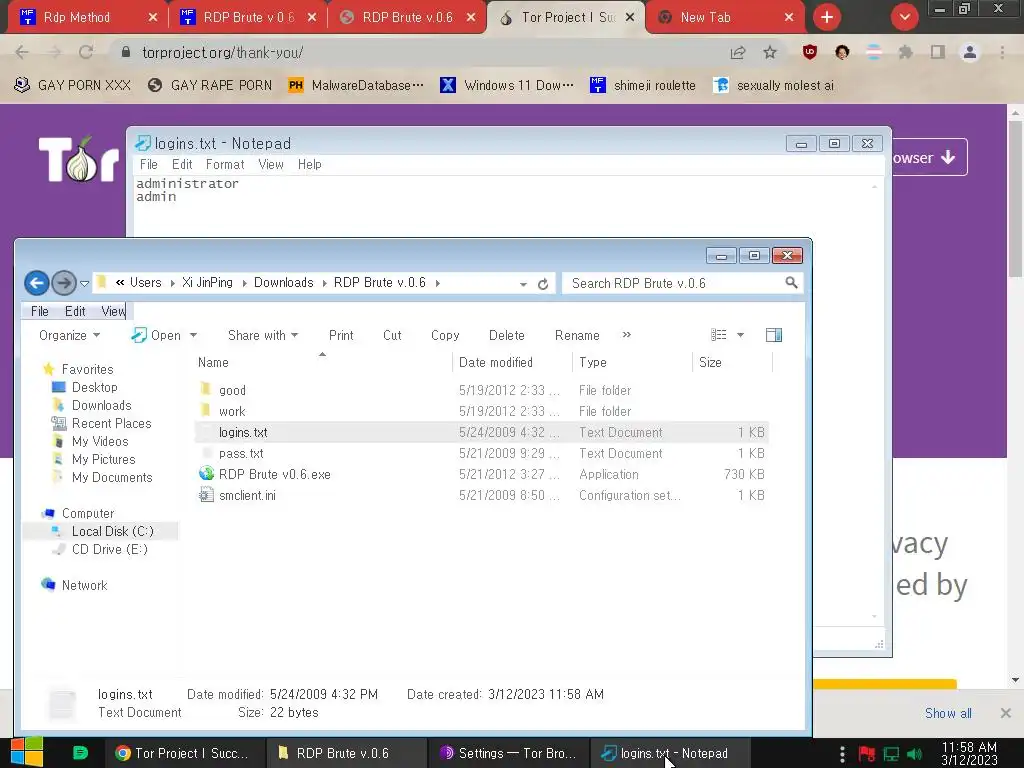
Task: Open Recent Places in sidebar
Action: click(111, 423)
